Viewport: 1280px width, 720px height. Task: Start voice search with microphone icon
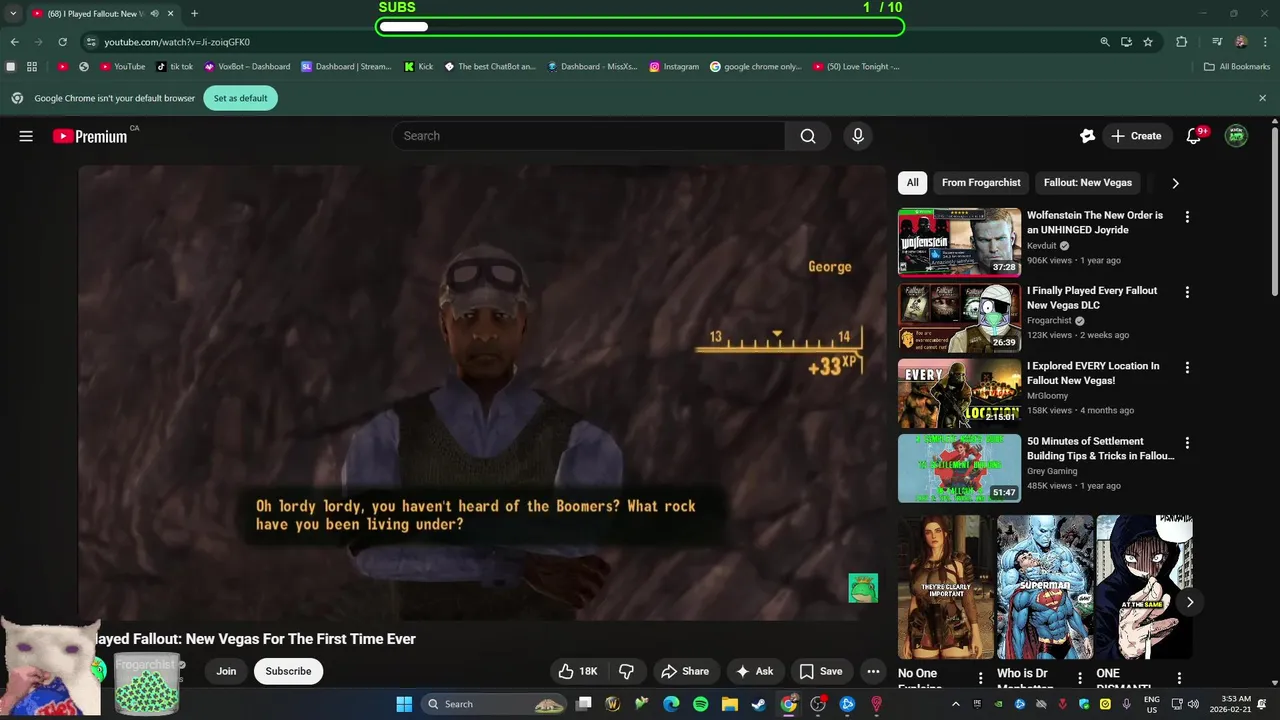coord(857,136)
